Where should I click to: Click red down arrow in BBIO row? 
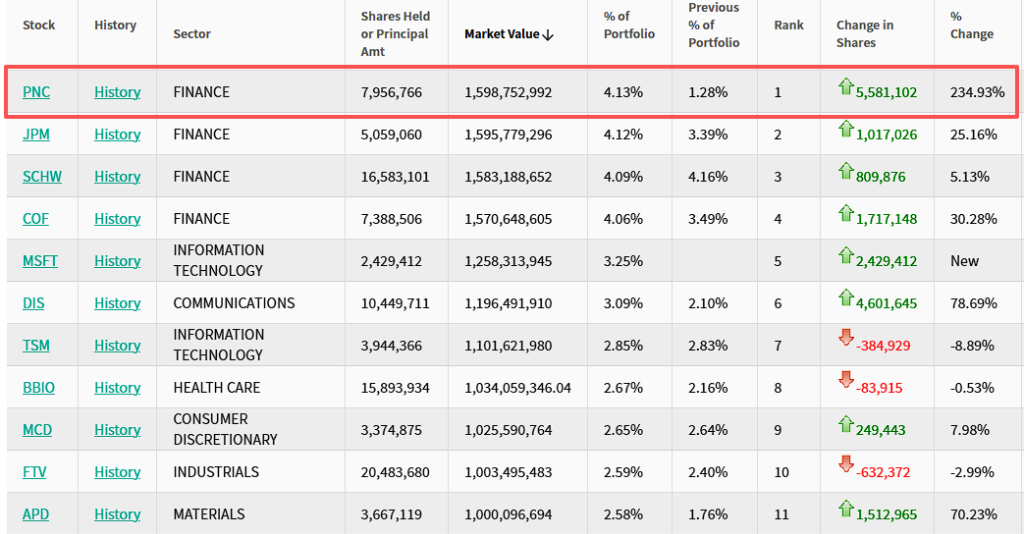(x=845, y=382)
